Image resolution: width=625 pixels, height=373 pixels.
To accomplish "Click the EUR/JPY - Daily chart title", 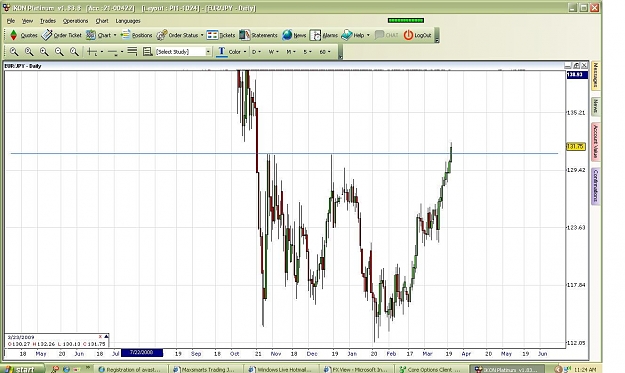I will pos(23,66).
